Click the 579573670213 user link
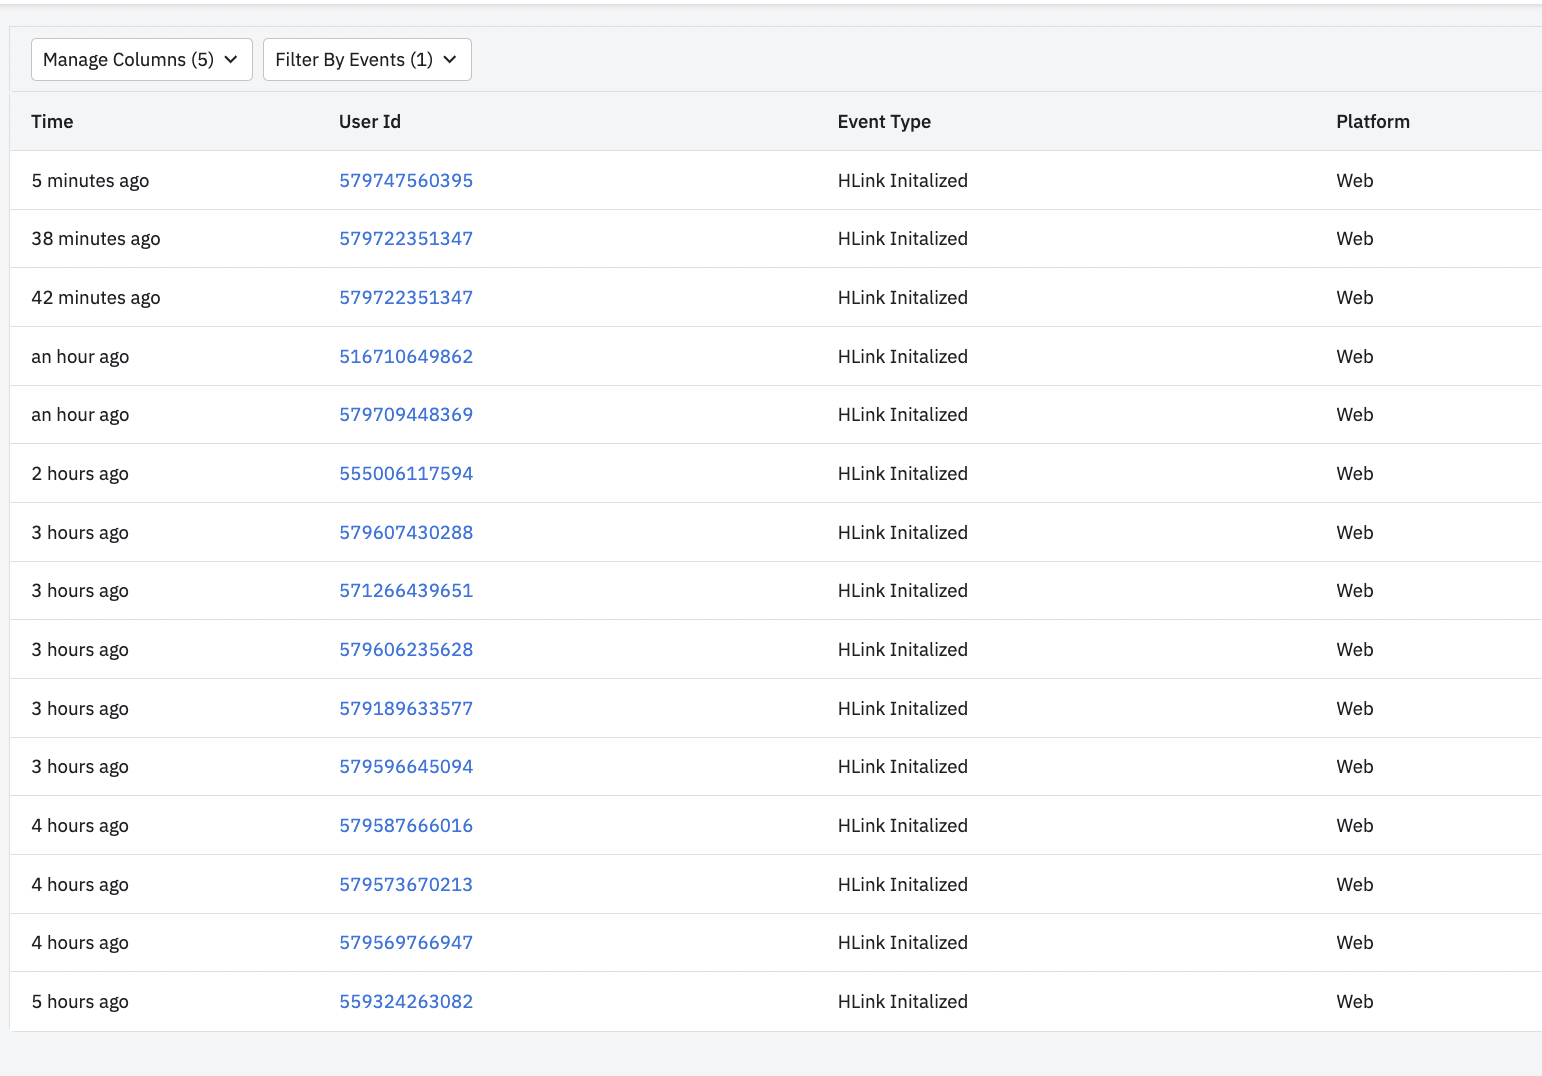Image resolution: width=1542 pixels, height=1076 pixels. (x=406, y=884)
